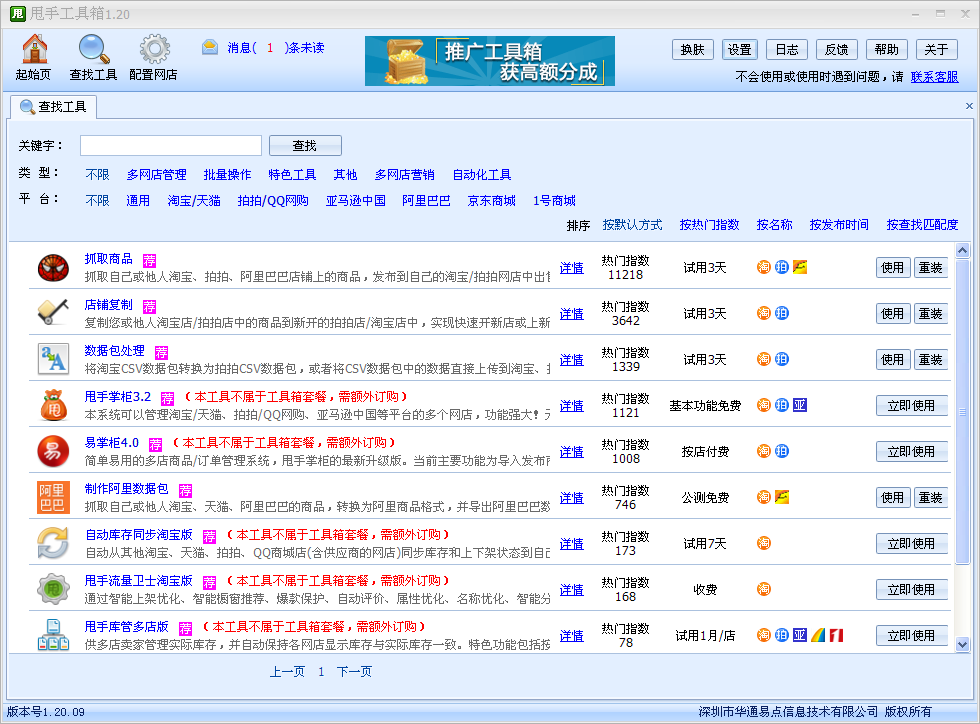
Task: Open the 制作阿里数据包 tool title
Action: pyautogui.click(x=126, y=488)
